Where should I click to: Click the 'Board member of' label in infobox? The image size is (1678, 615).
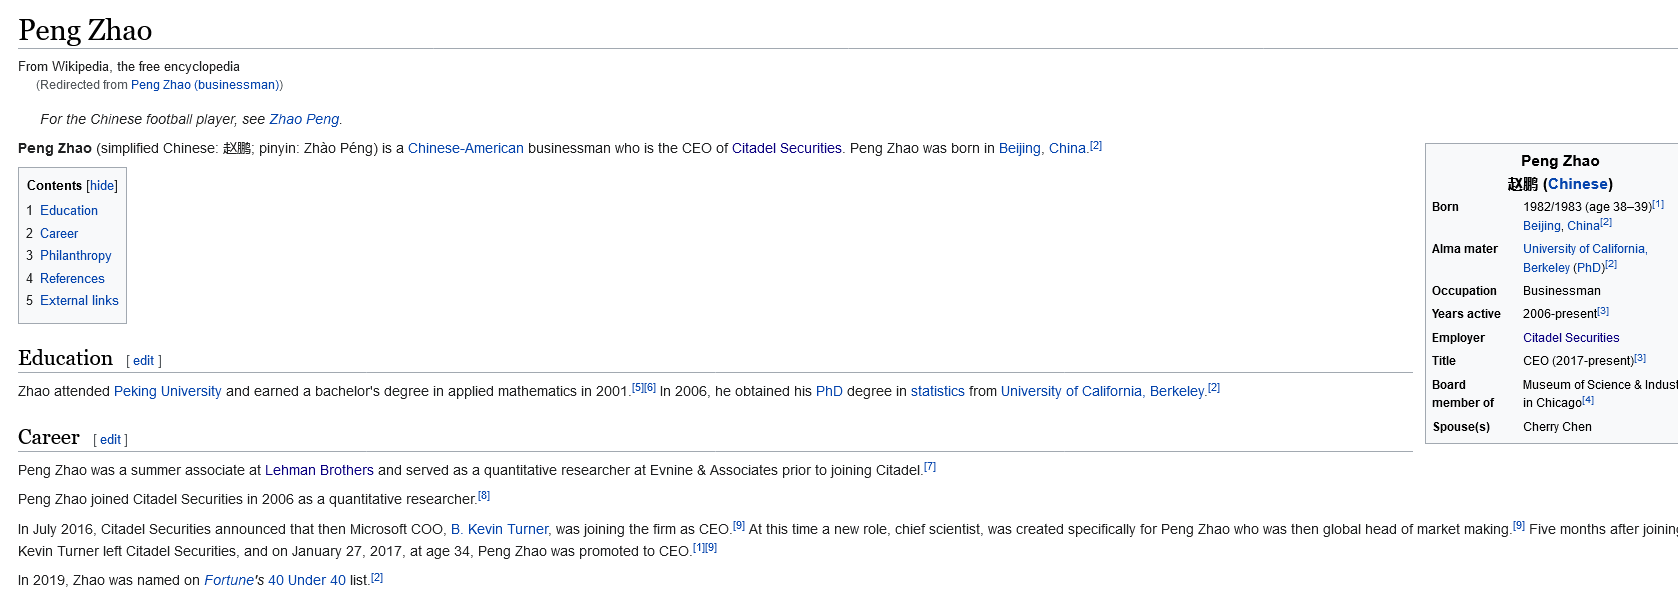(x=1463, y=394)
